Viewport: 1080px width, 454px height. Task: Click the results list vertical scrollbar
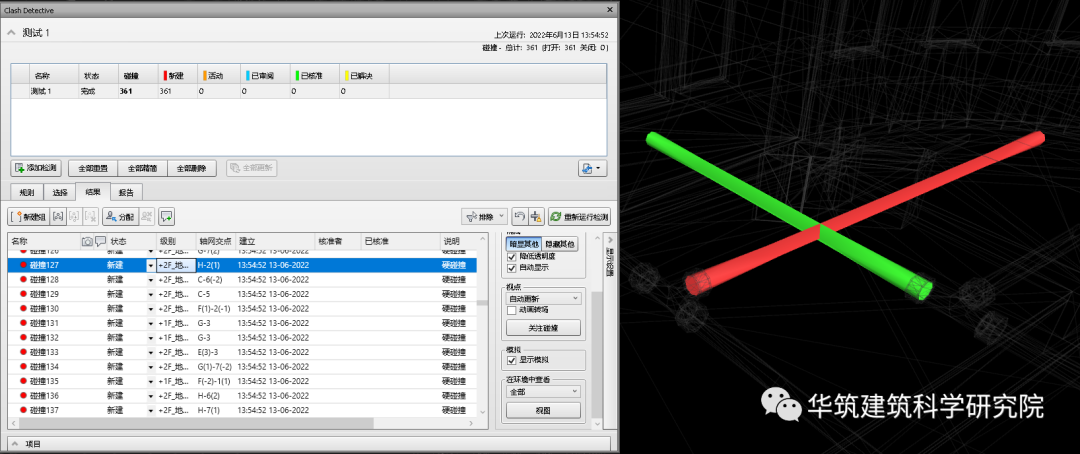482,302
